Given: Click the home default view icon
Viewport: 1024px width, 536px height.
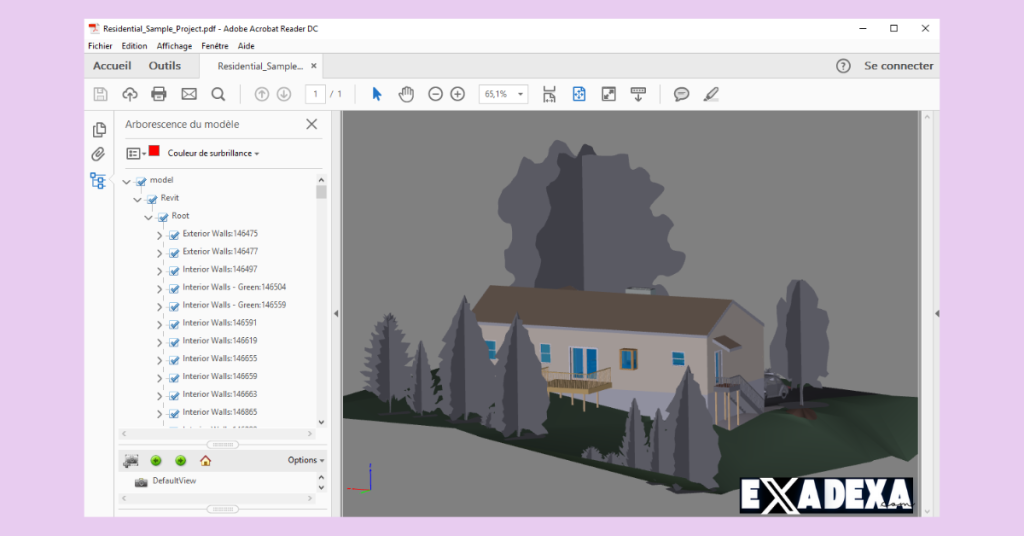Looking at the screenshot, I should 205,461.
